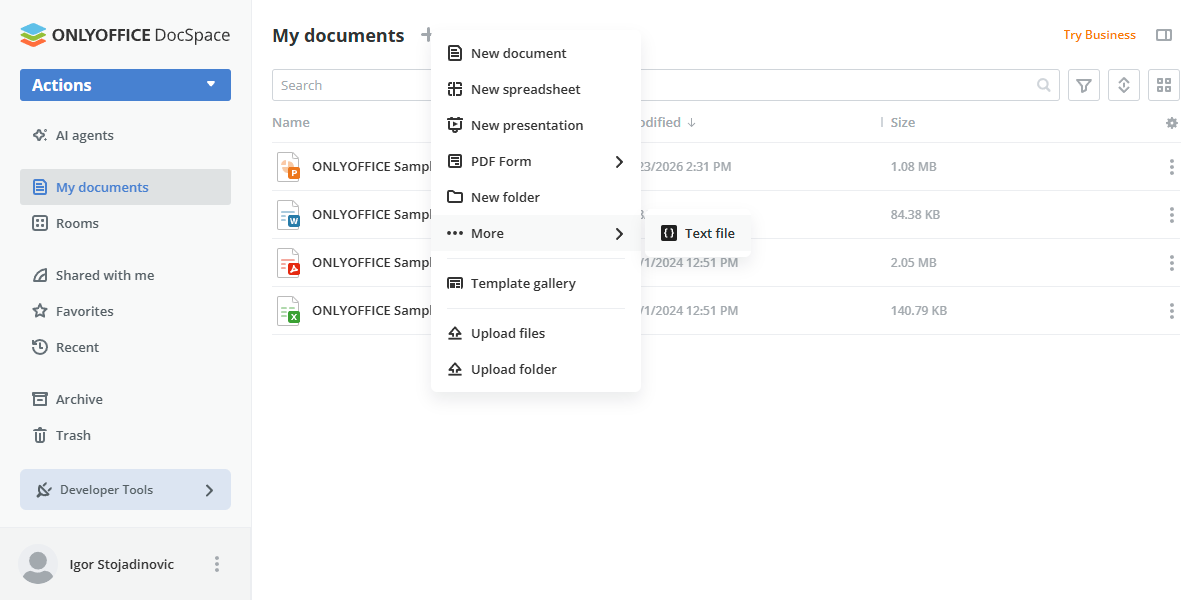Open user menu dots beside Igor Stojadinovic
Image resolution: width=1200 pixels, height=600 pixels.
[217, 564]
